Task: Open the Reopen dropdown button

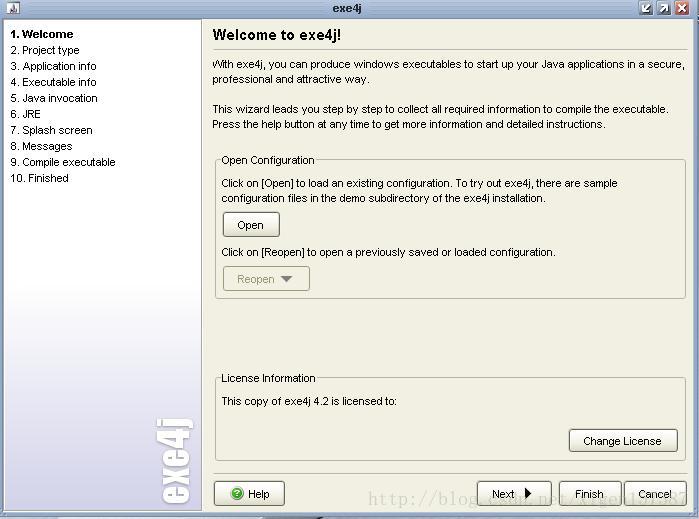Action: 266,279
